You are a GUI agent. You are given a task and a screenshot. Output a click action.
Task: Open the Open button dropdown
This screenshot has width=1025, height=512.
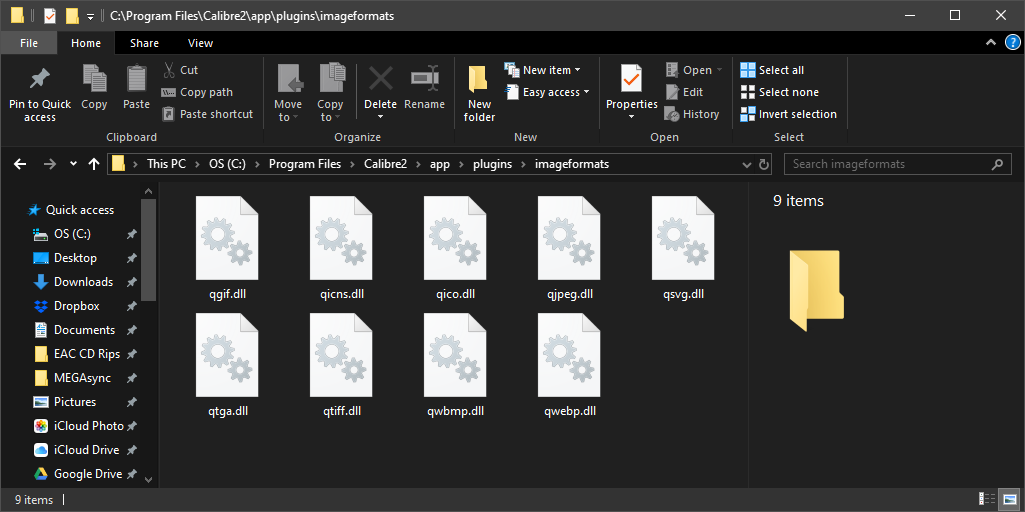(720, 70)
